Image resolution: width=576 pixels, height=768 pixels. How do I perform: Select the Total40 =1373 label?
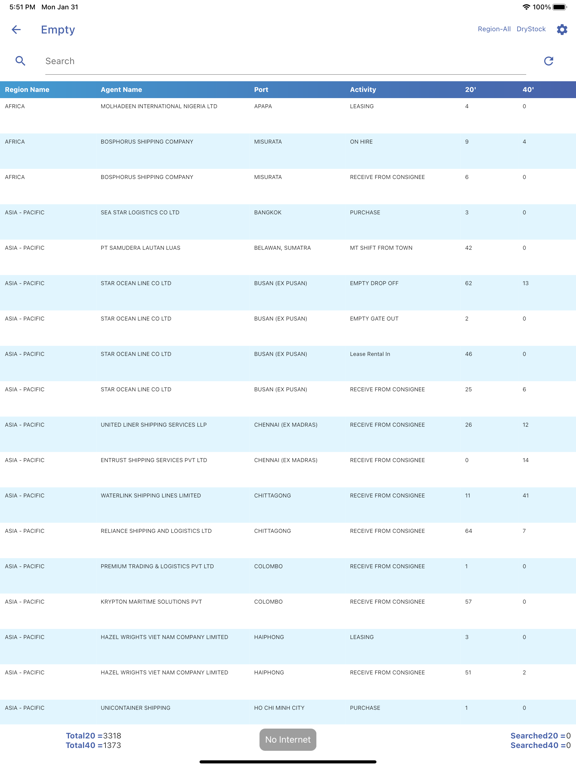[94, 745]
